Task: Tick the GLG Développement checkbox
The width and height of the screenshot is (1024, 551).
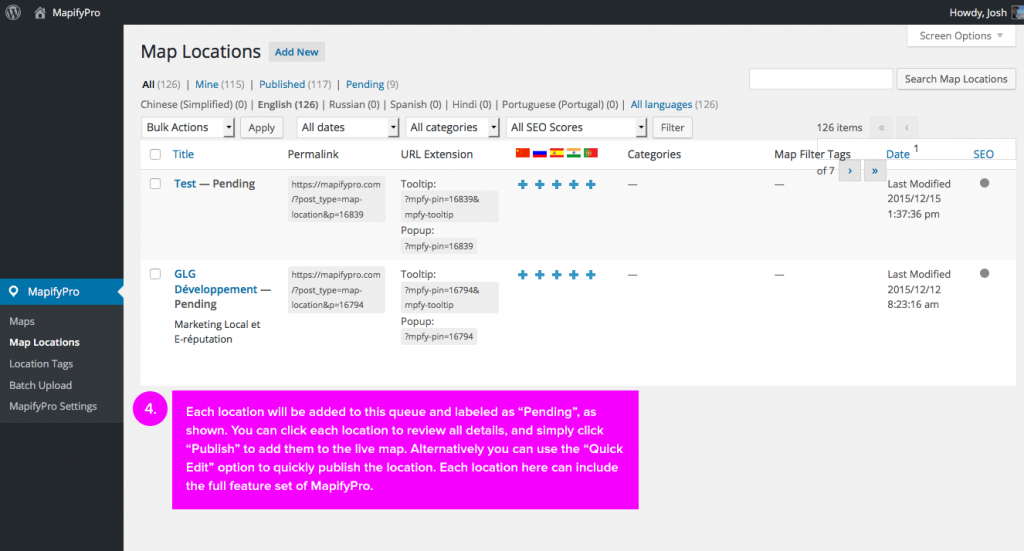Action: tap(155, 274)
